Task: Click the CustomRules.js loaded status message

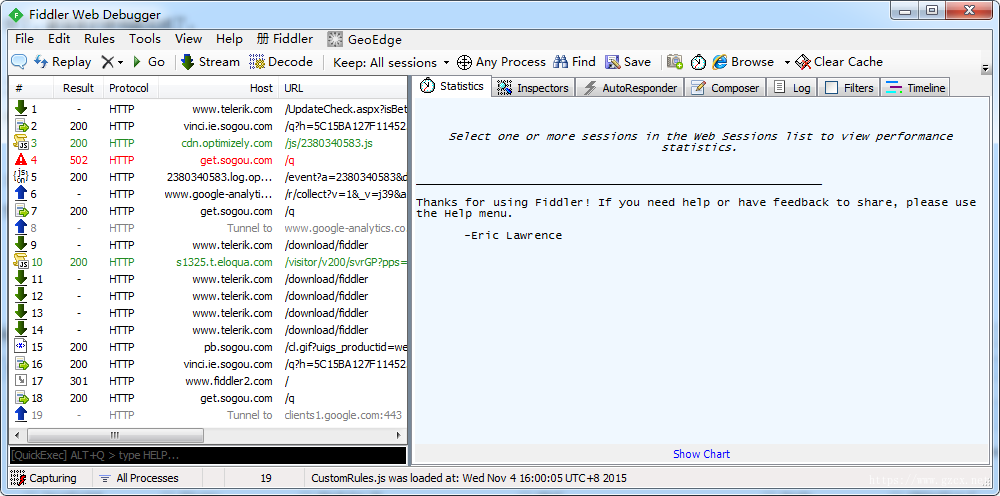Action: click(x=469, y=478)
